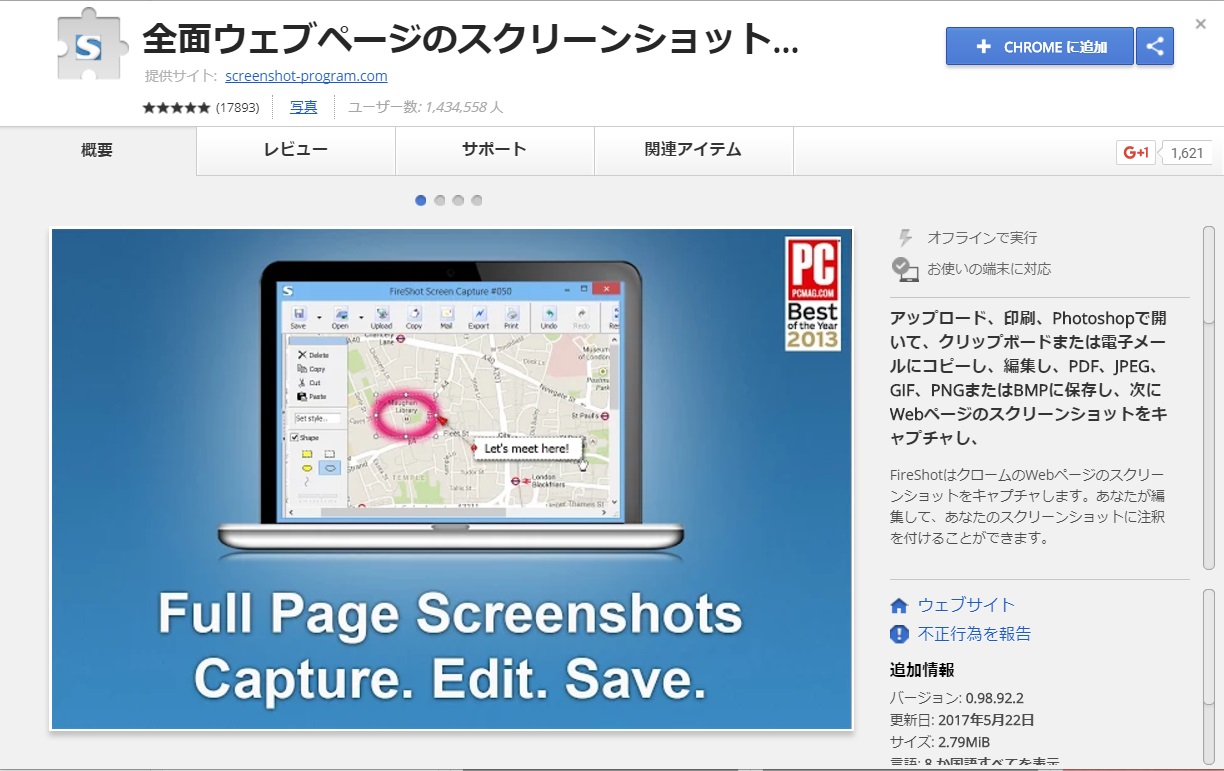Click the lightning bolt offline icon
Image resolution: width=1224 pixels, height=771 pixels.
tap(905, 238)
